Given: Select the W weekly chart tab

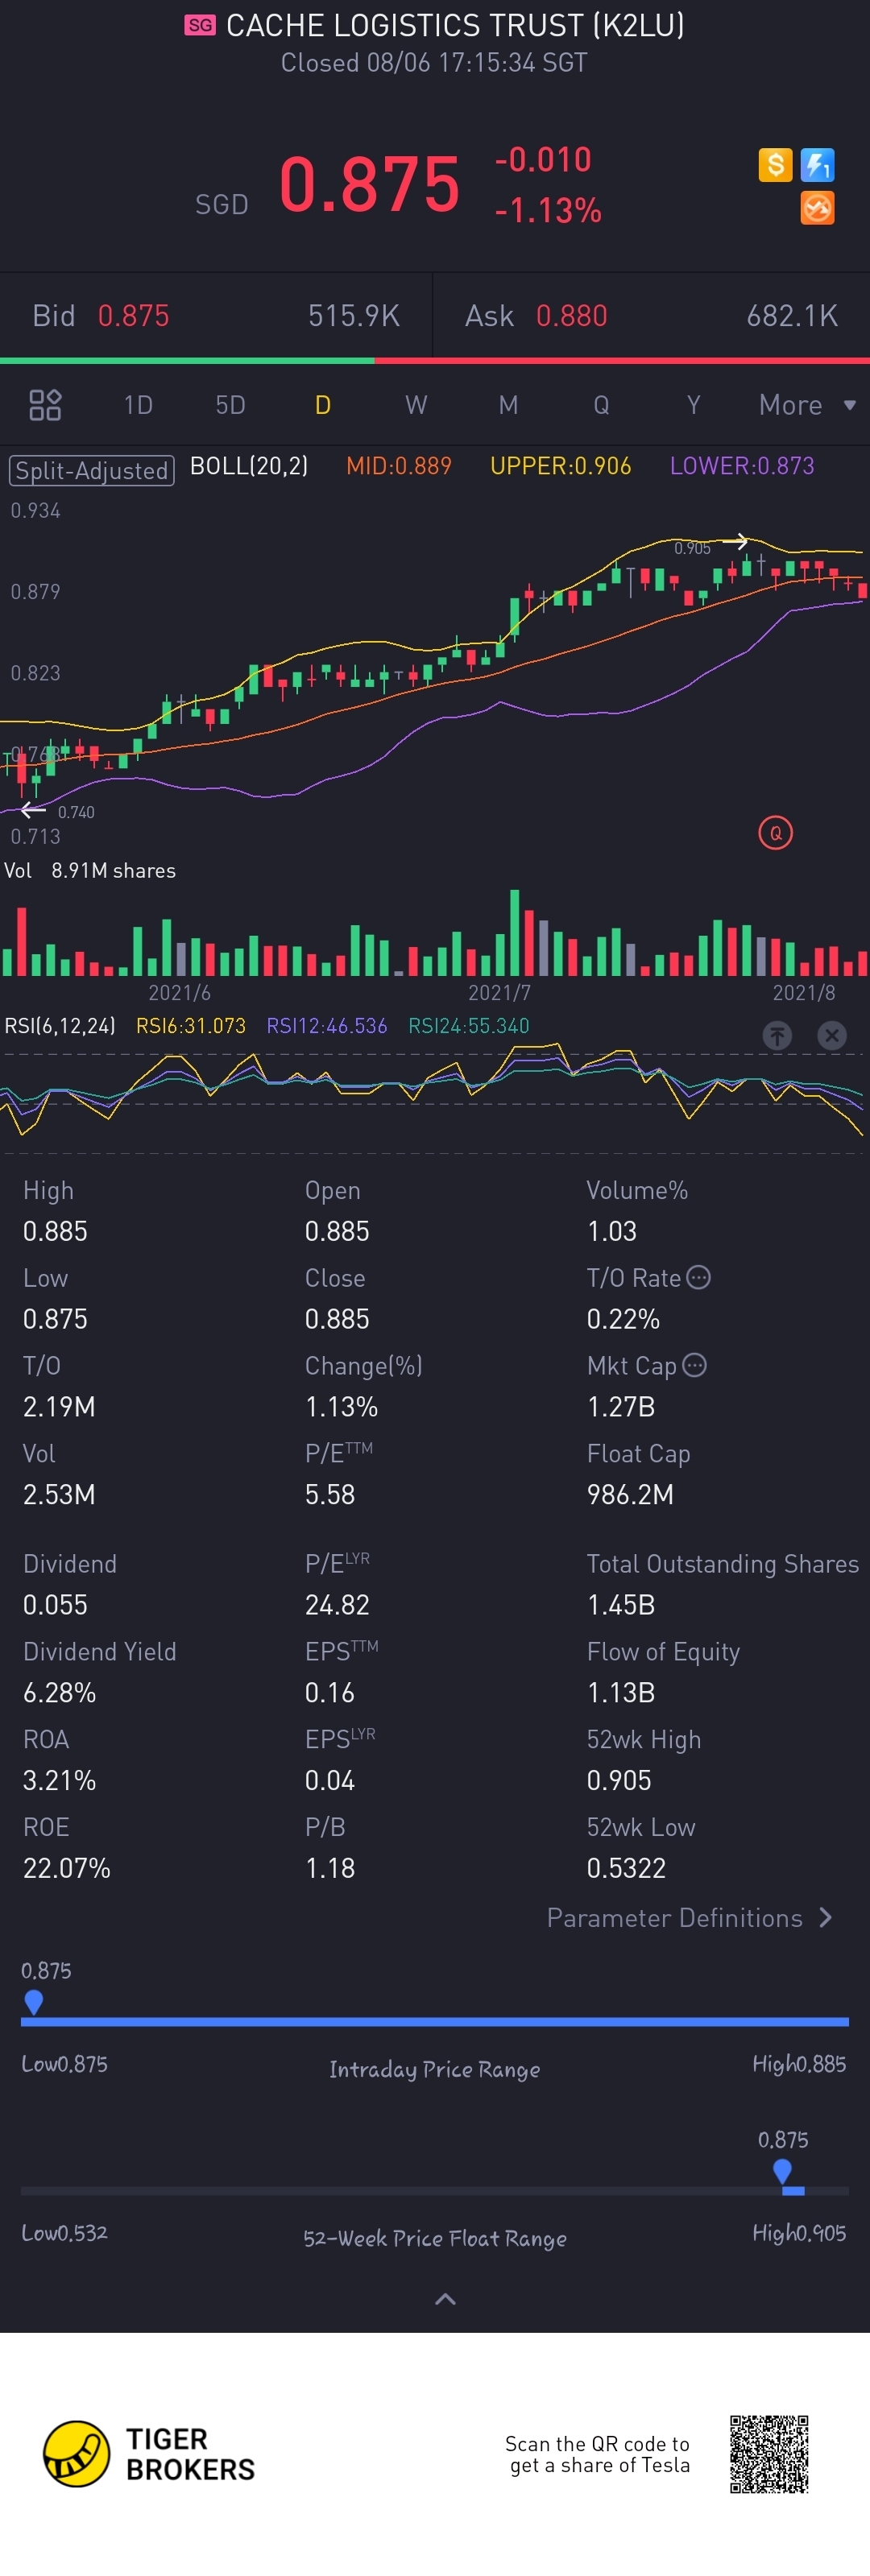Looking at the screenshot, I should (416, 405).
